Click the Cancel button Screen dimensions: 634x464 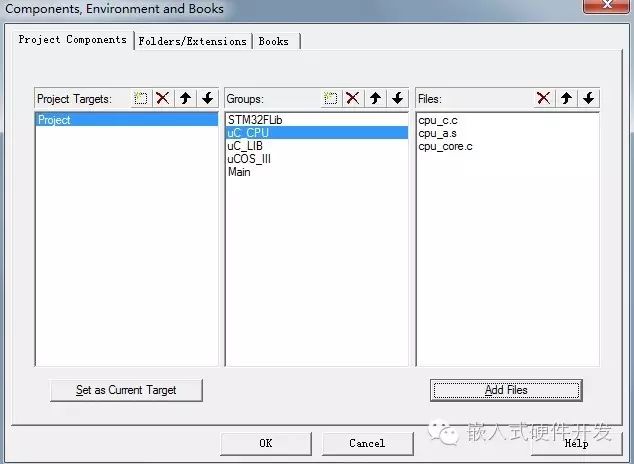click(x=368, y=443)
